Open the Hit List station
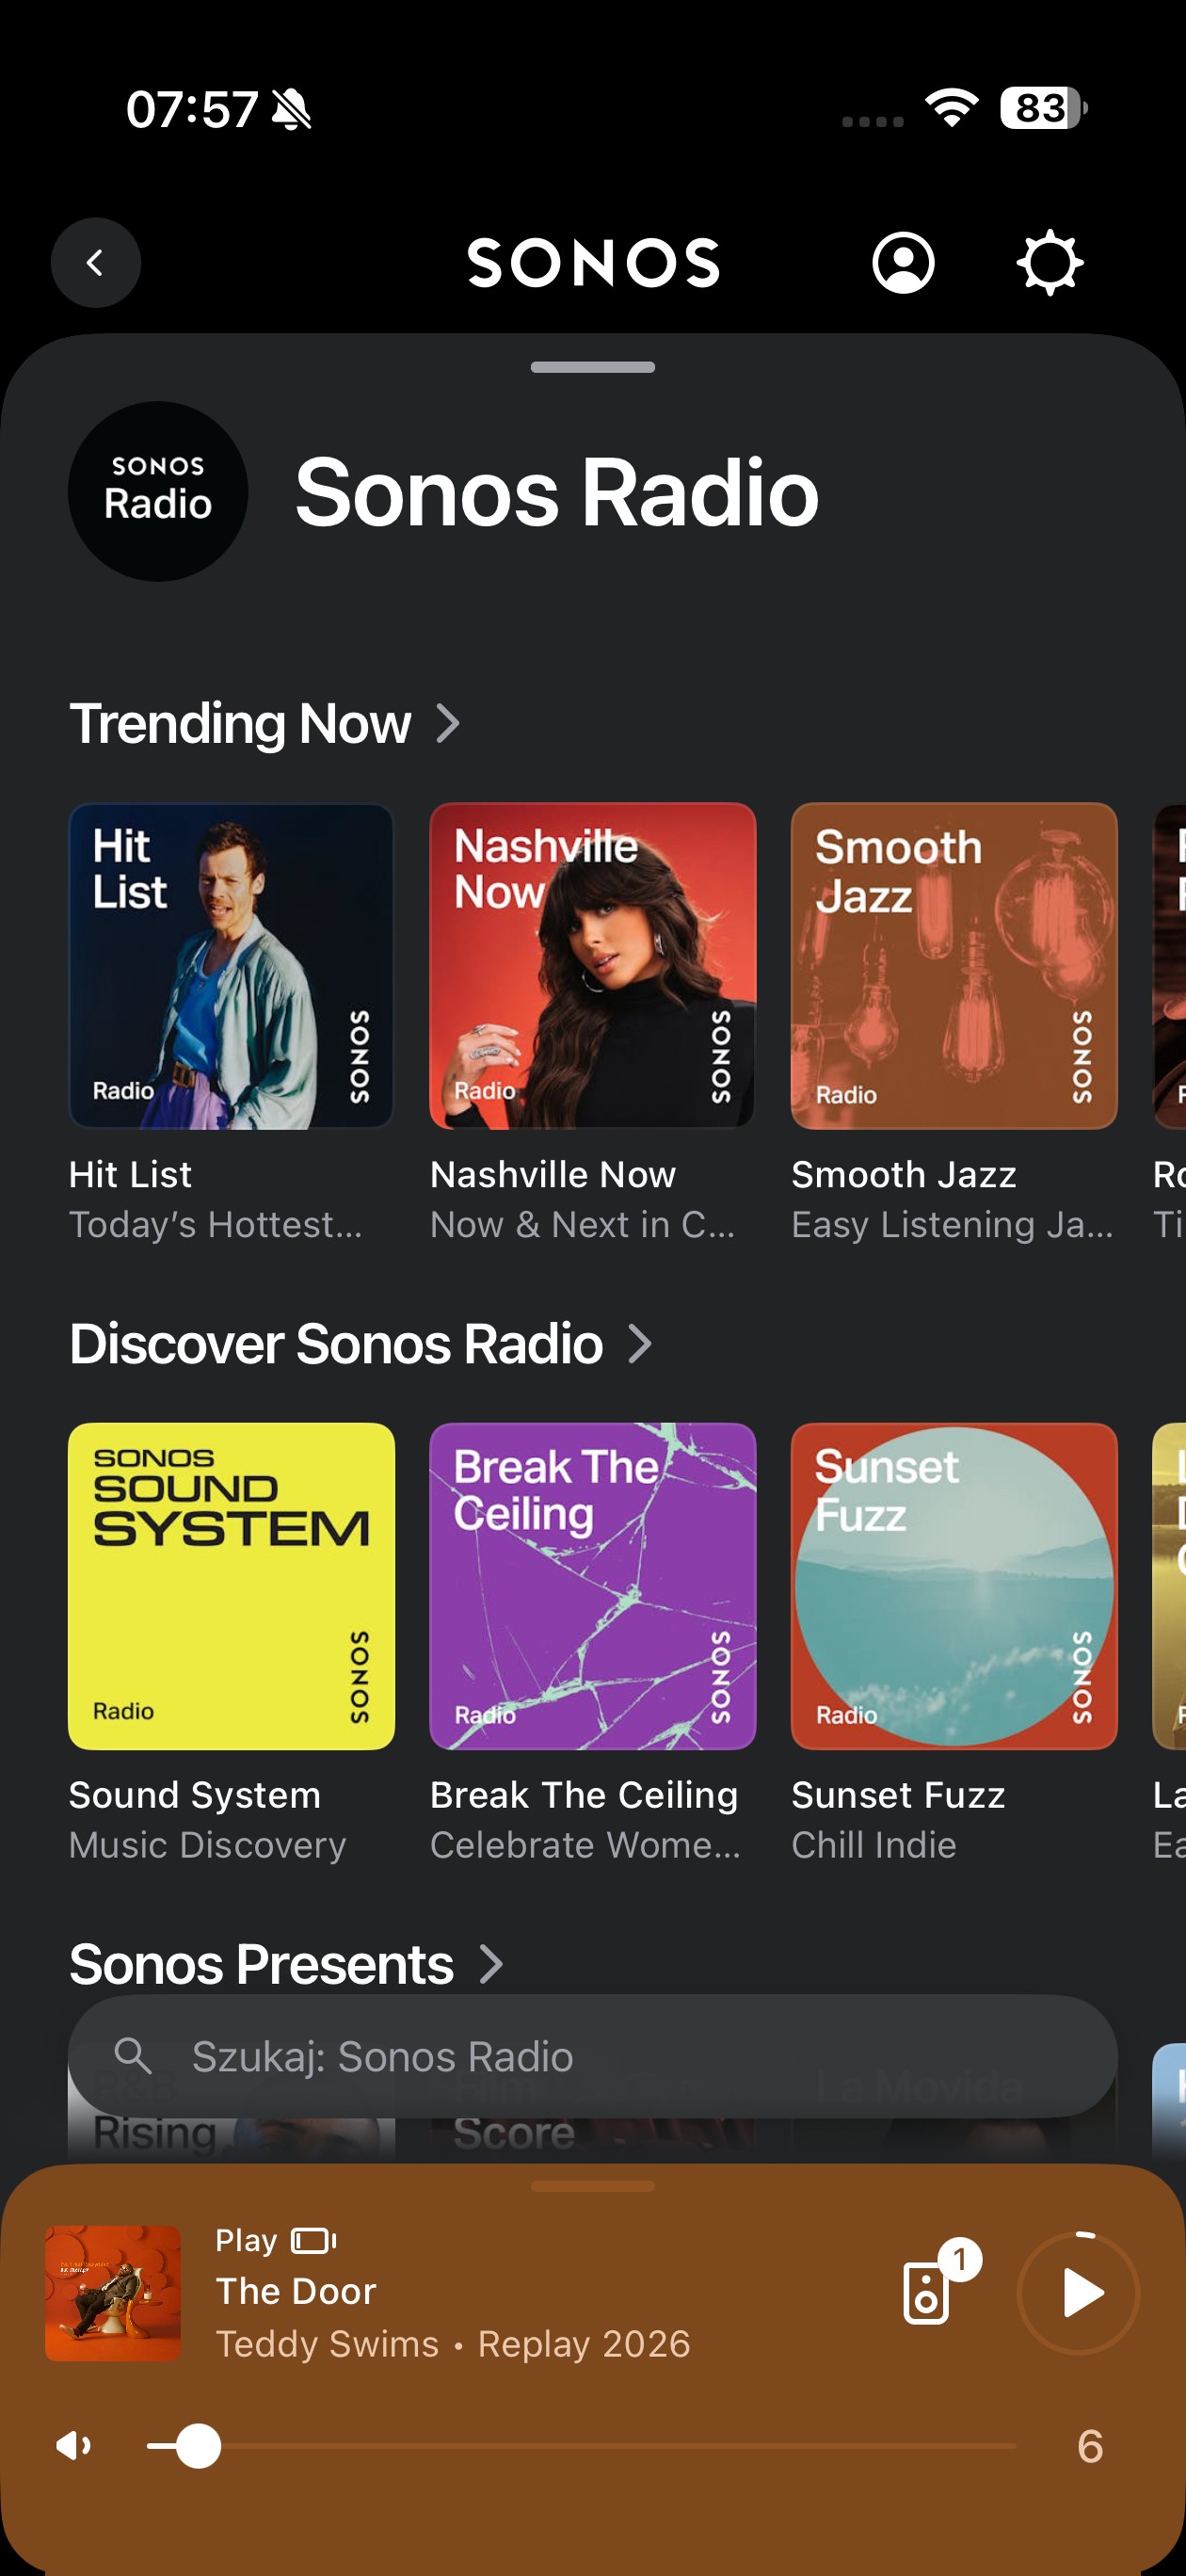This screenshot has height=2576, width=1186. (x=231, y=966)
